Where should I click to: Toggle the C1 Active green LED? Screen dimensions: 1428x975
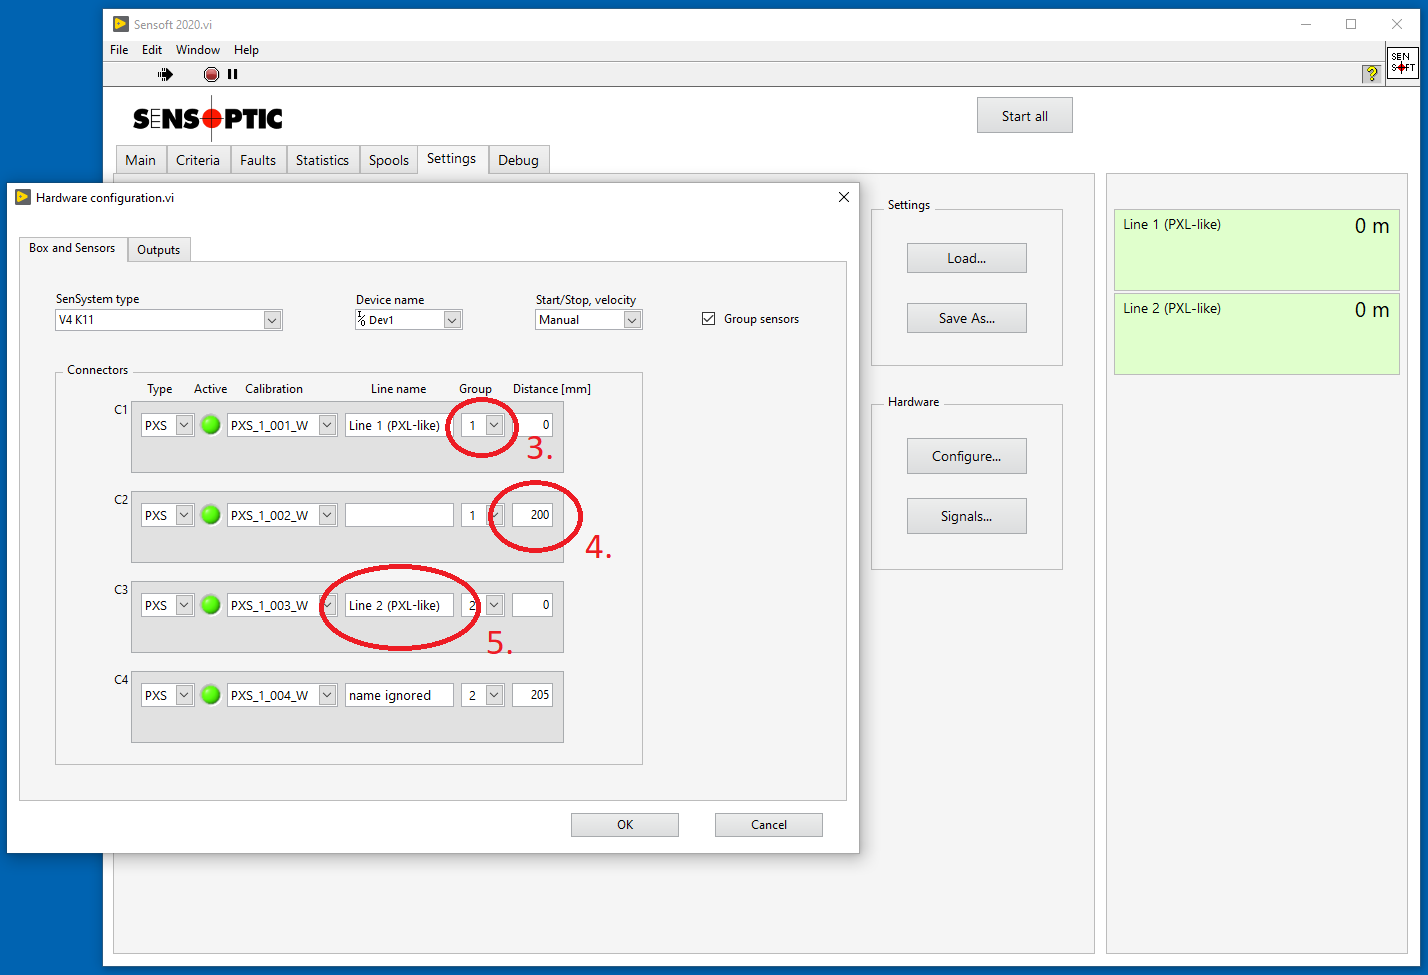point(210,425)
